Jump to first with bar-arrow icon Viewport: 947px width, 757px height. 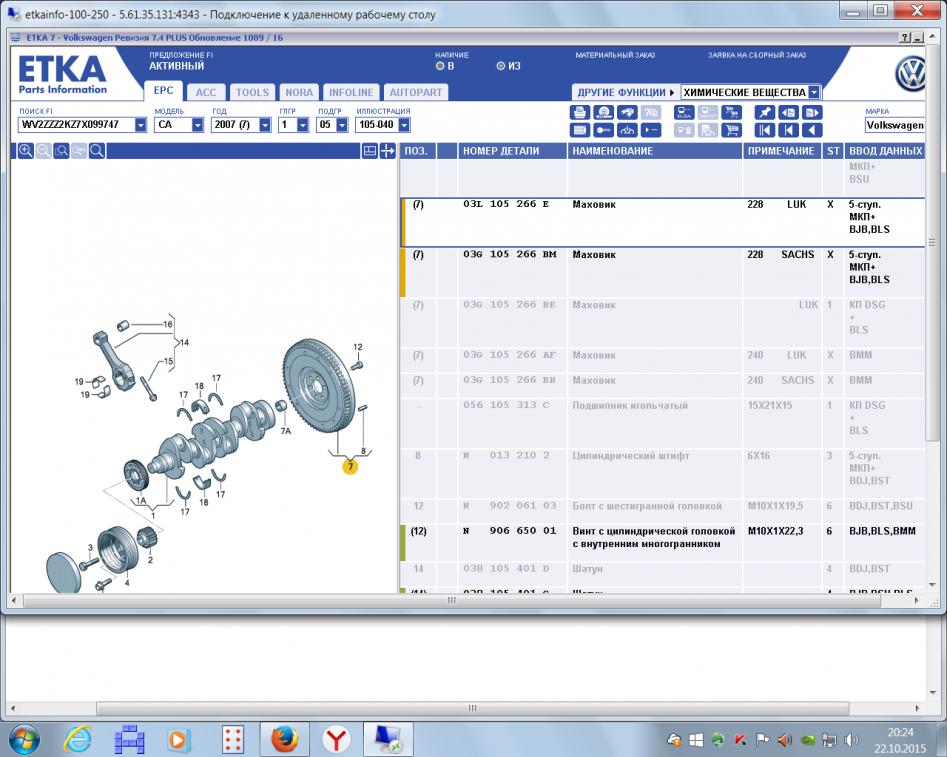[765, 130]
